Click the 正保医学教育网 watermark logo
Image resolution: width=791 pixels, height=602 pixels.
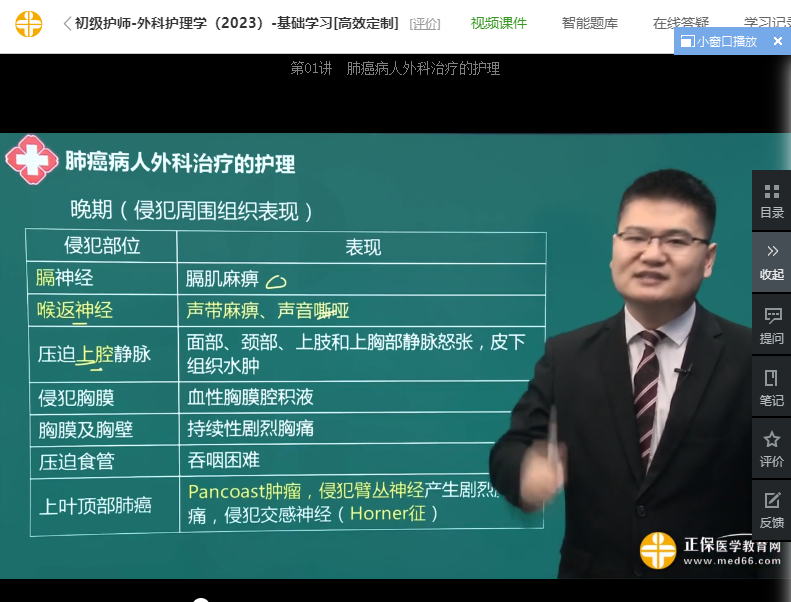pos(711,551)
